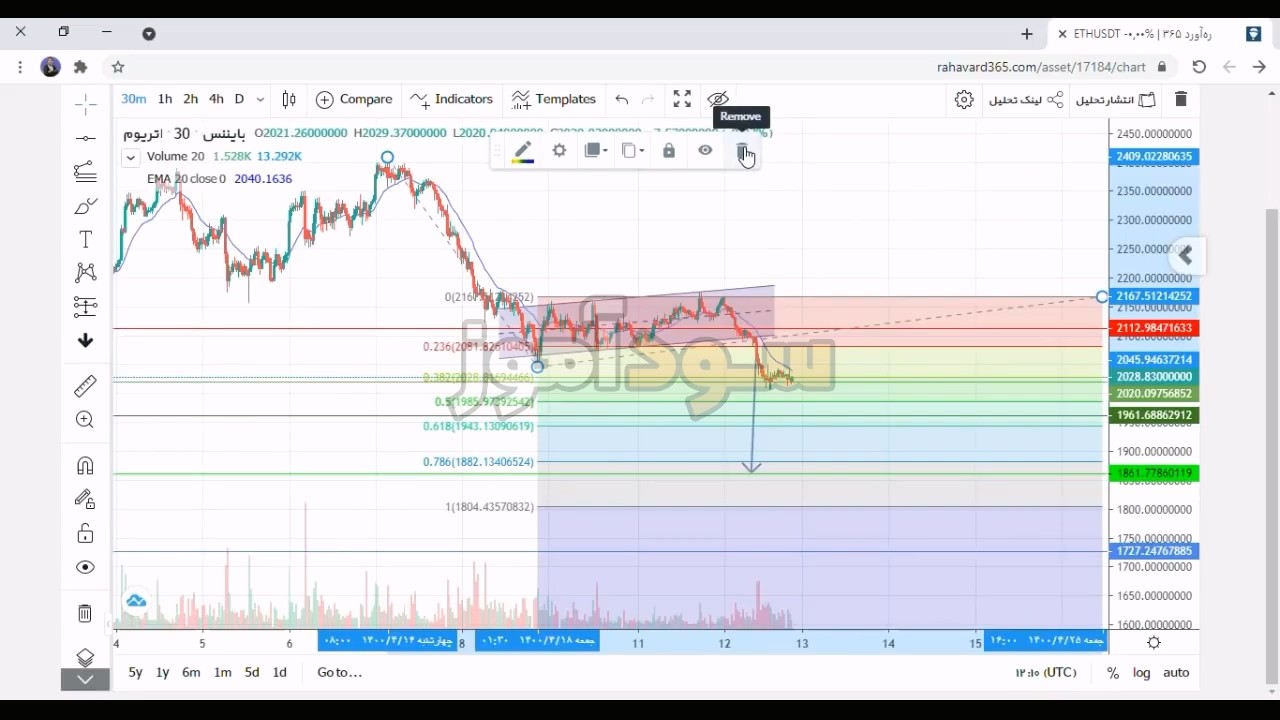Open chart settings gear in top bar
This screenshot has width=1280, height=720.
pyautogui.click(x=964, y=99)
